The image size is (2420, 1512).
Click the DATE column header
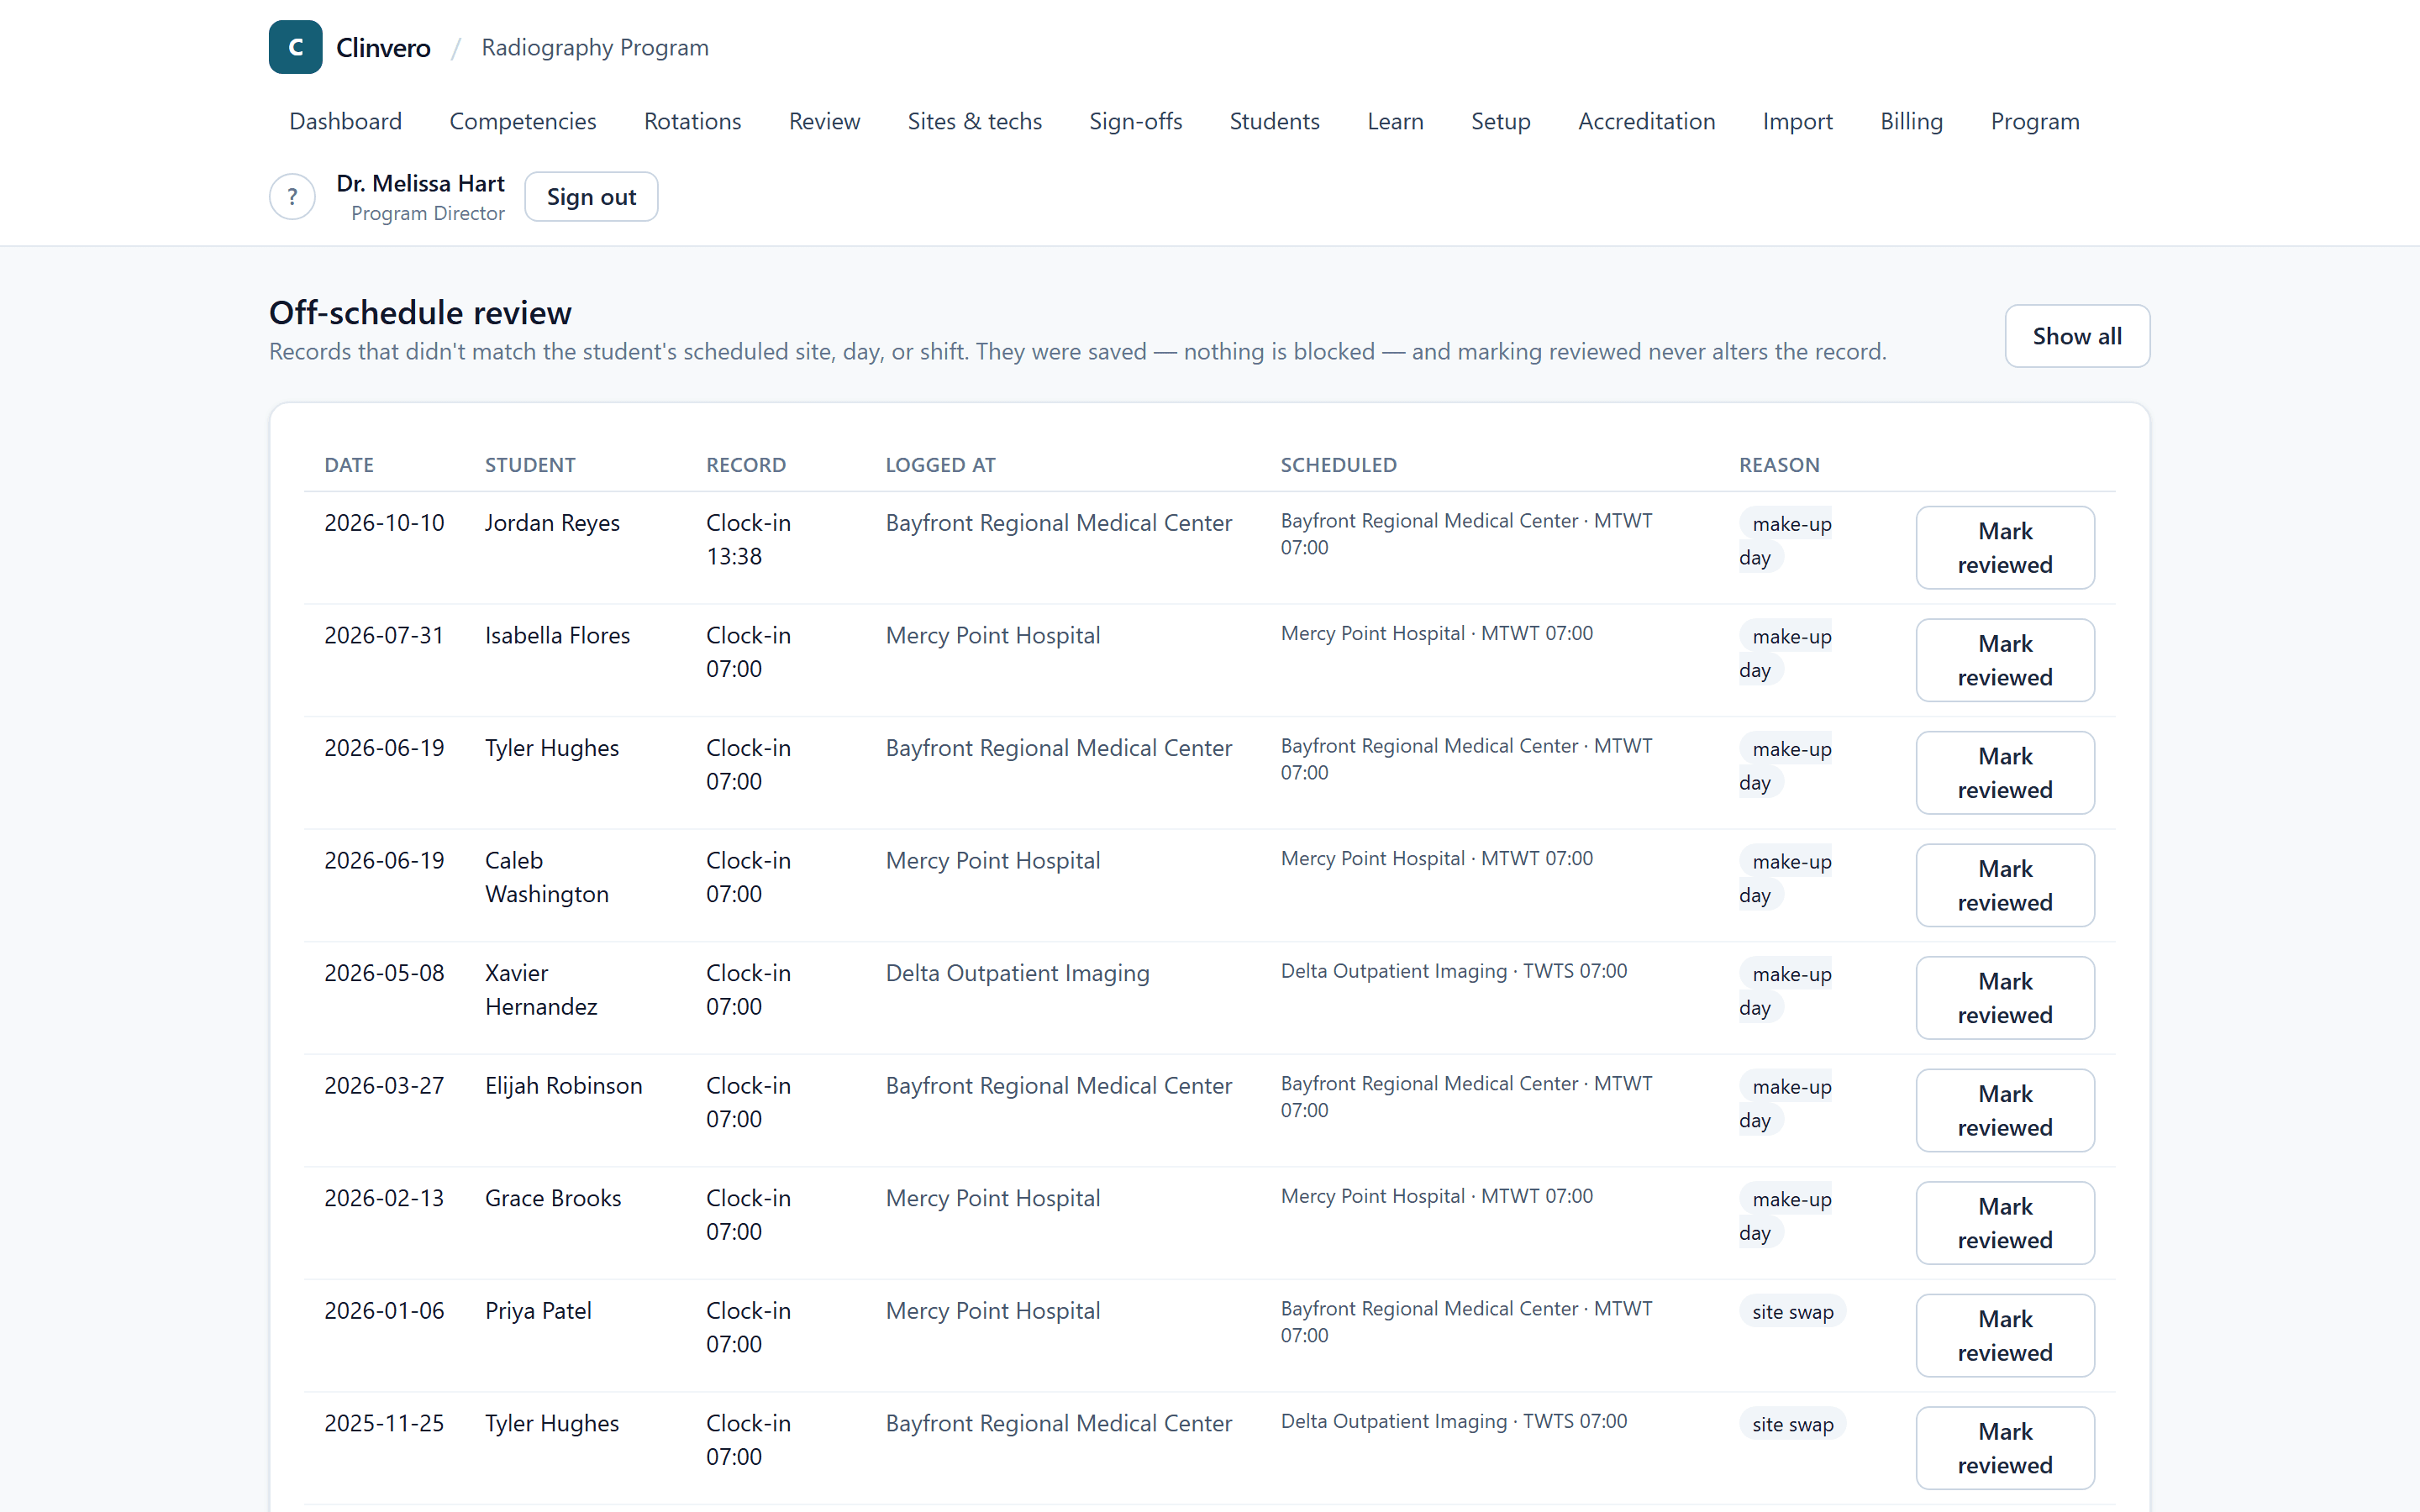point(349,465)
